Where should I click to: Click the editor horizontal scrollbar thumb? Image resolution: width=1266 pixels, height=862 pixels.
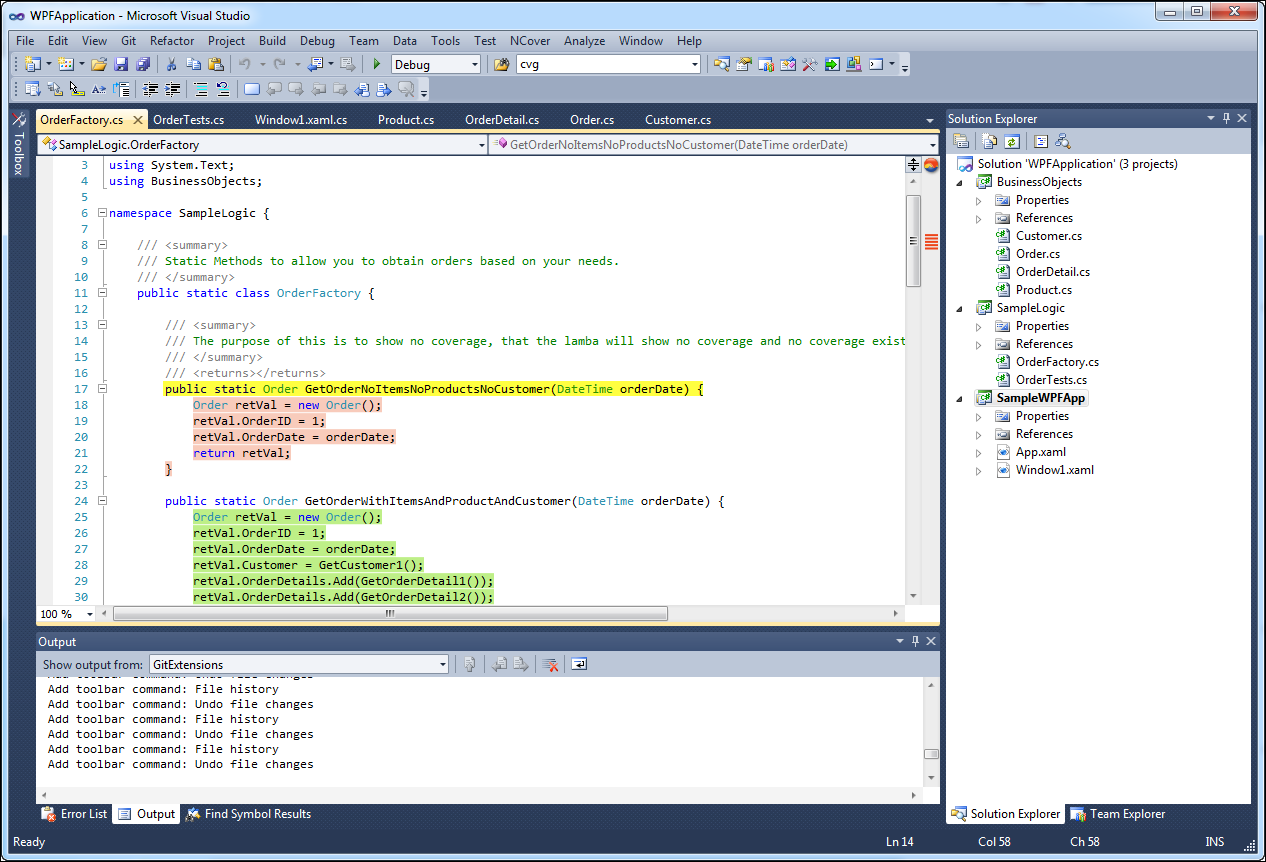pyautogui.click(x=389, y=614)
